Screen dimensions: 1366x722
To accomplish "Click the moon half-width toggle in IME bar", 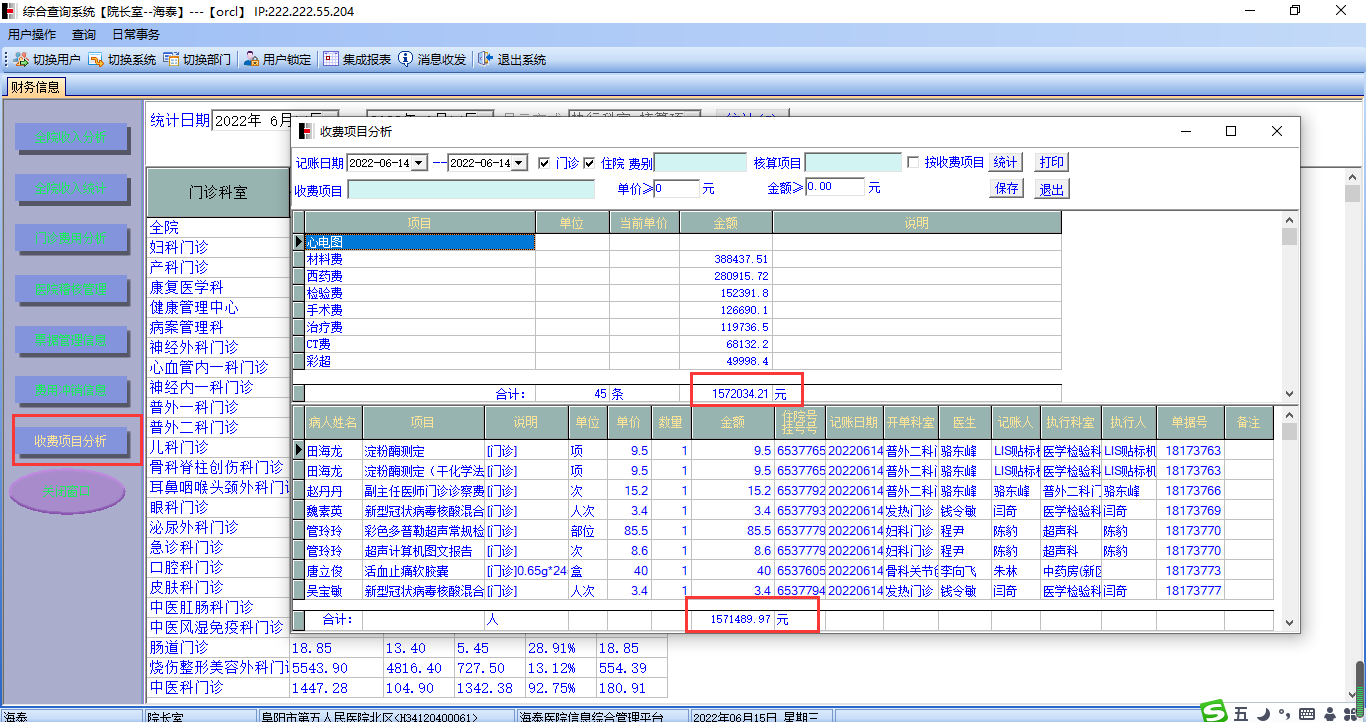I will click(1263, 713).
